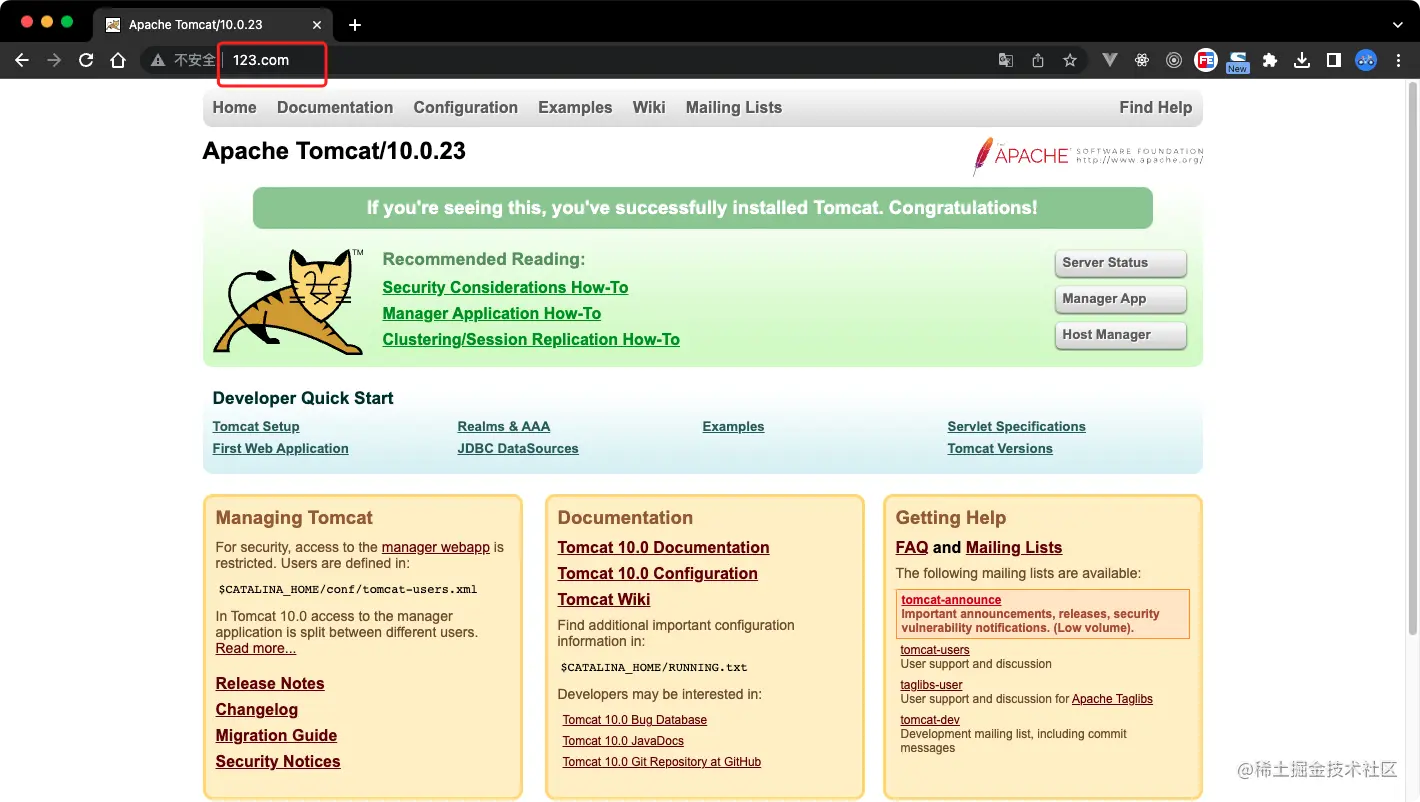The image size is (1420, 802).
Task: Toggle the browser side panel
Action: coord(1334,60)
